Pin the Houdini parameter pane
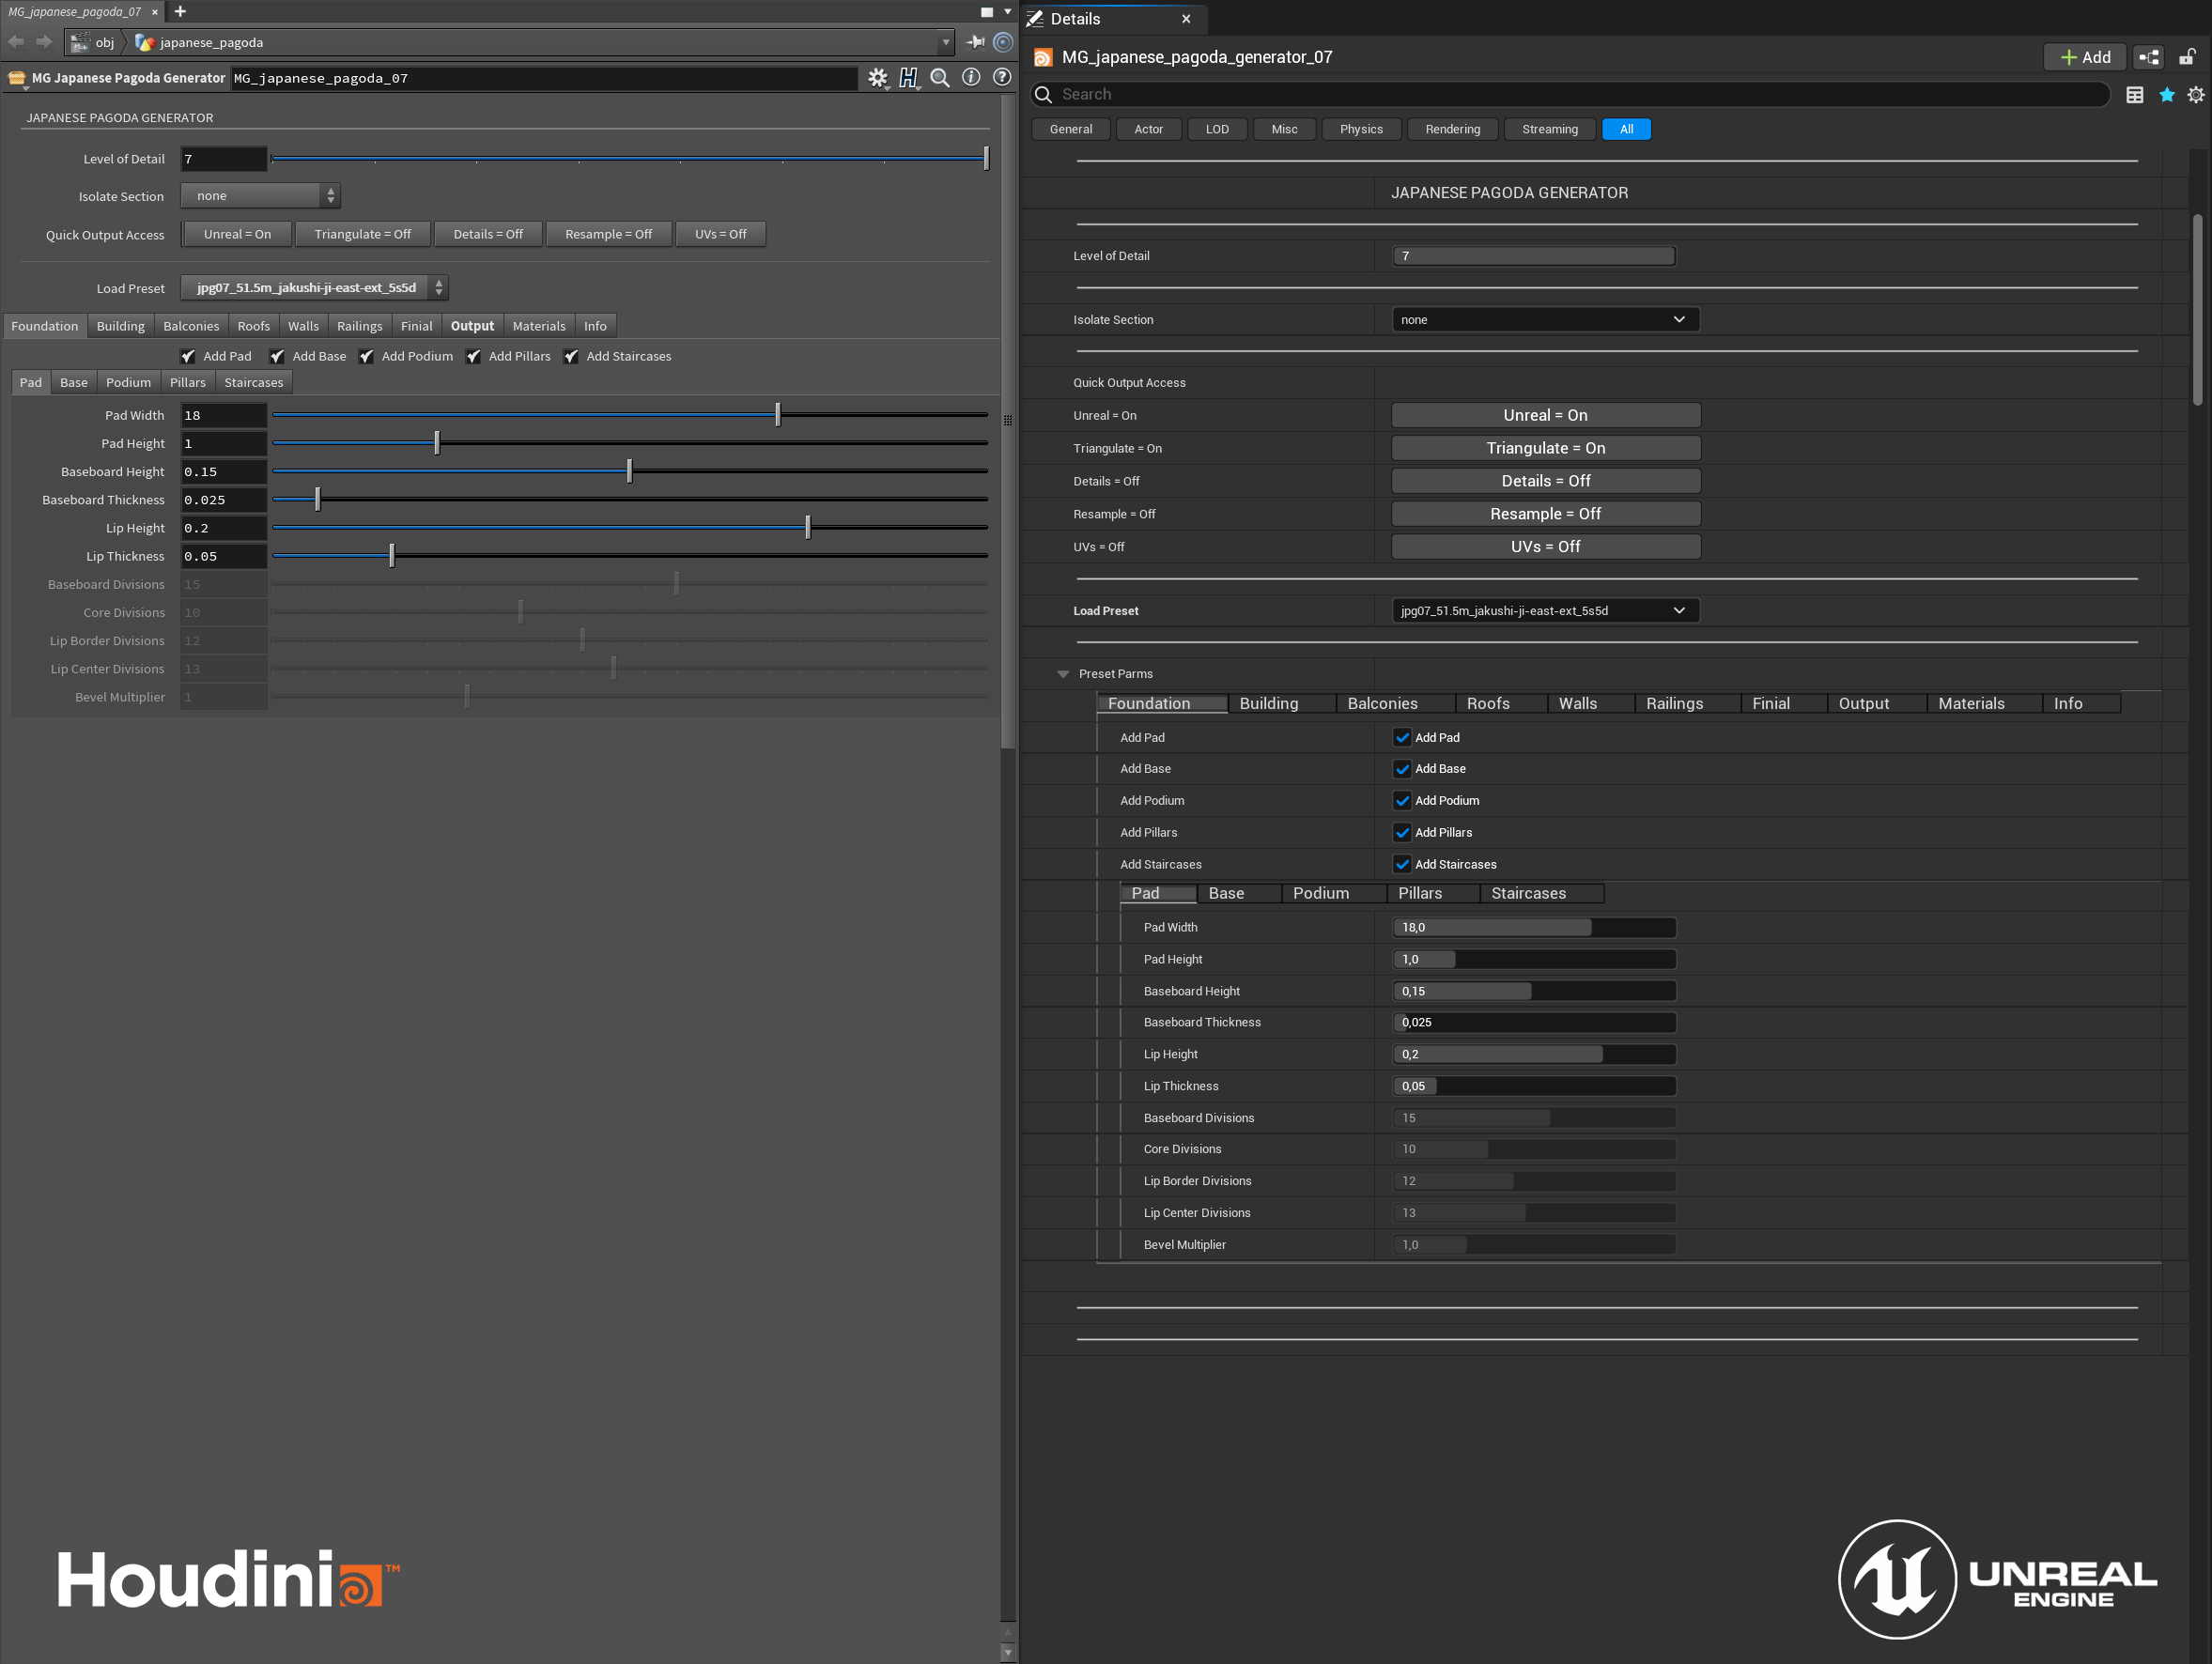Image resolution: width=2212 pixels, height=1664 pixels. (975, 42)
